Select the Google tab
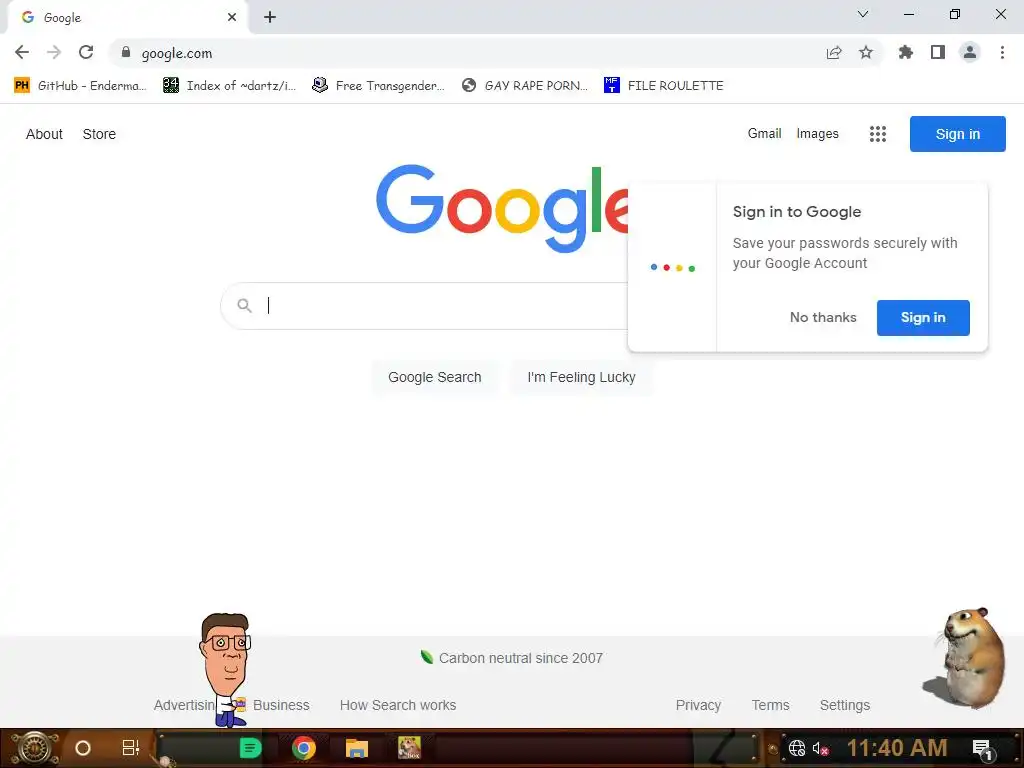Viewport: 1024px width, 768px height. pos(127,17)
